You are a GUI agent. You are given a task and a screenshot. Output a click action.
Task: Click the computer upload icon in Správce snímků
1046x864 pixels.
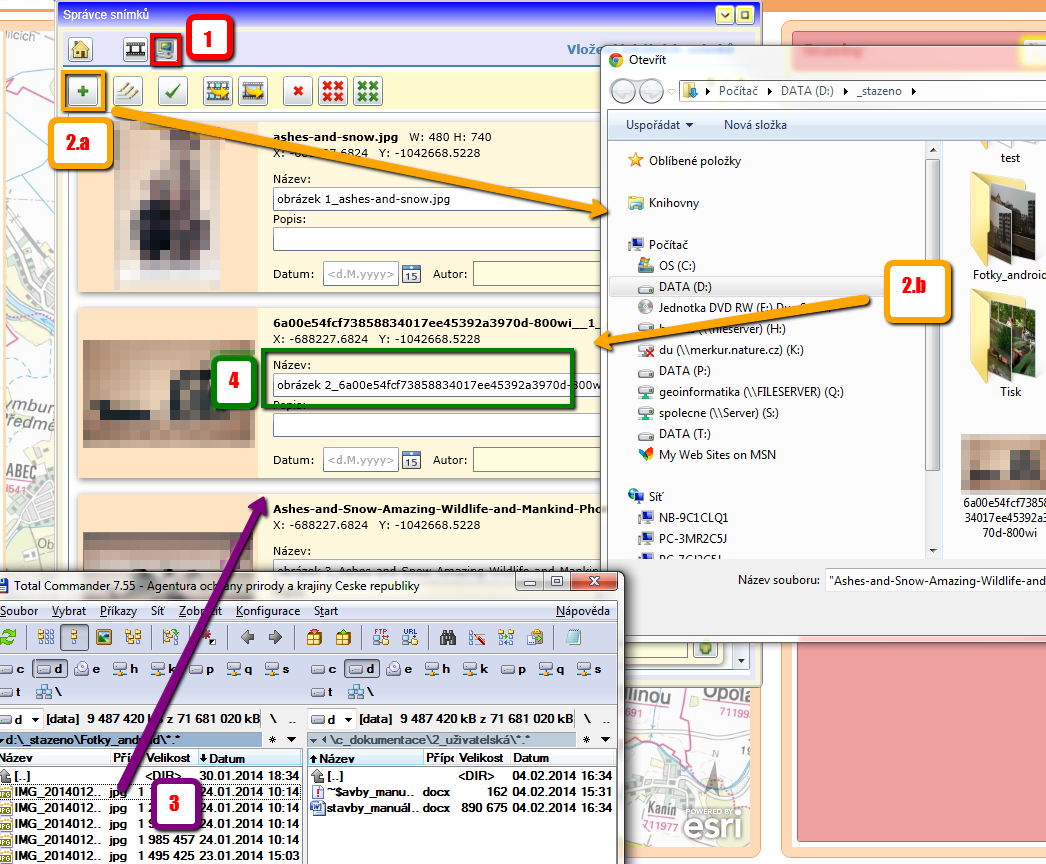click(165, 49)
